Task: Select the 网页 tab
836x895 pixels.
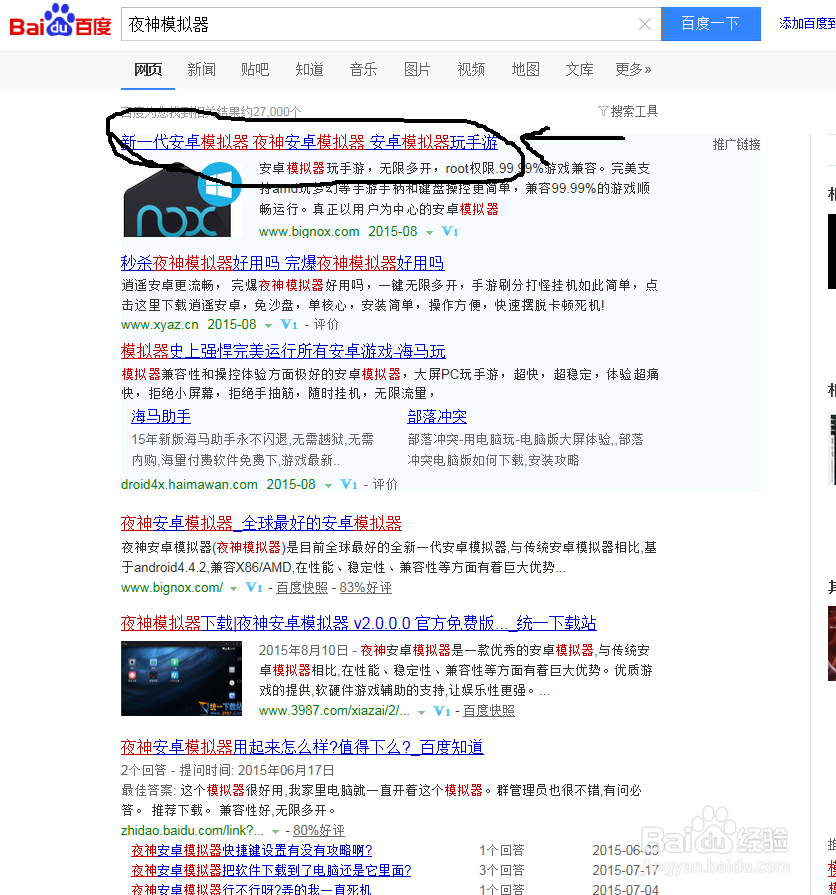Action: tap(148, 70)
